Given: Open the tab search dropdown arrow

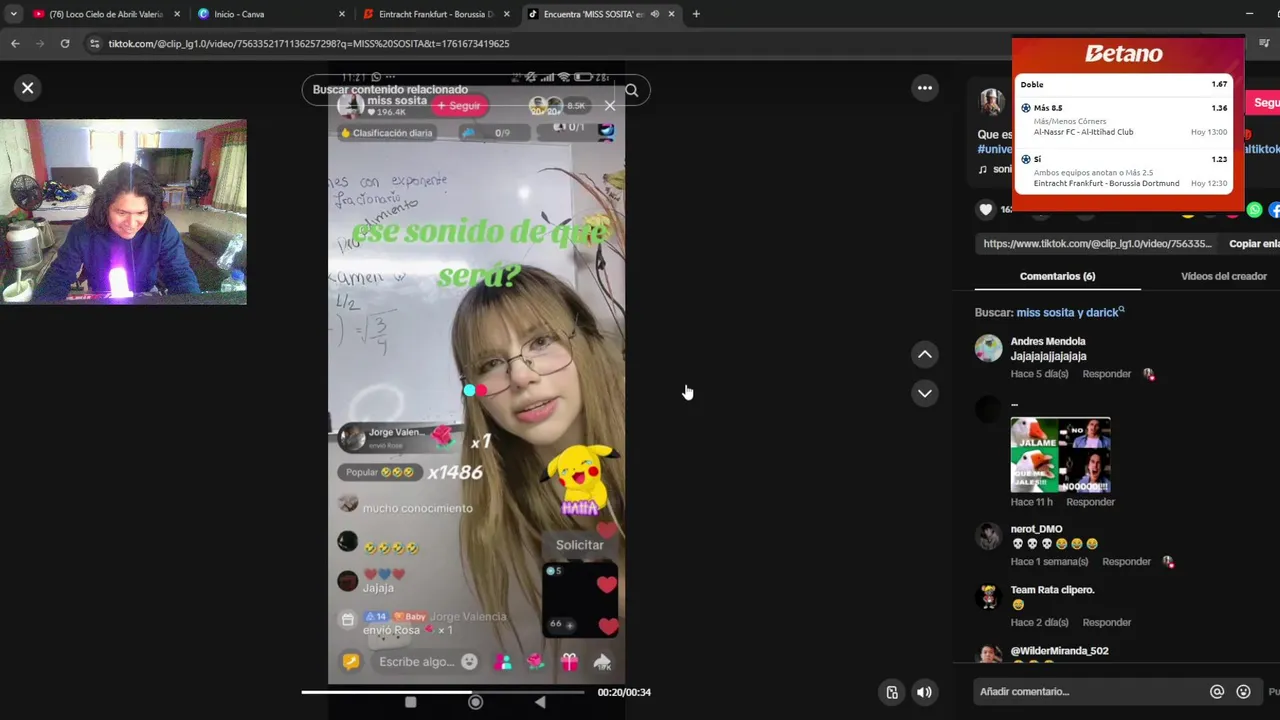Looking at the screenshot, I should click(13, 14).
